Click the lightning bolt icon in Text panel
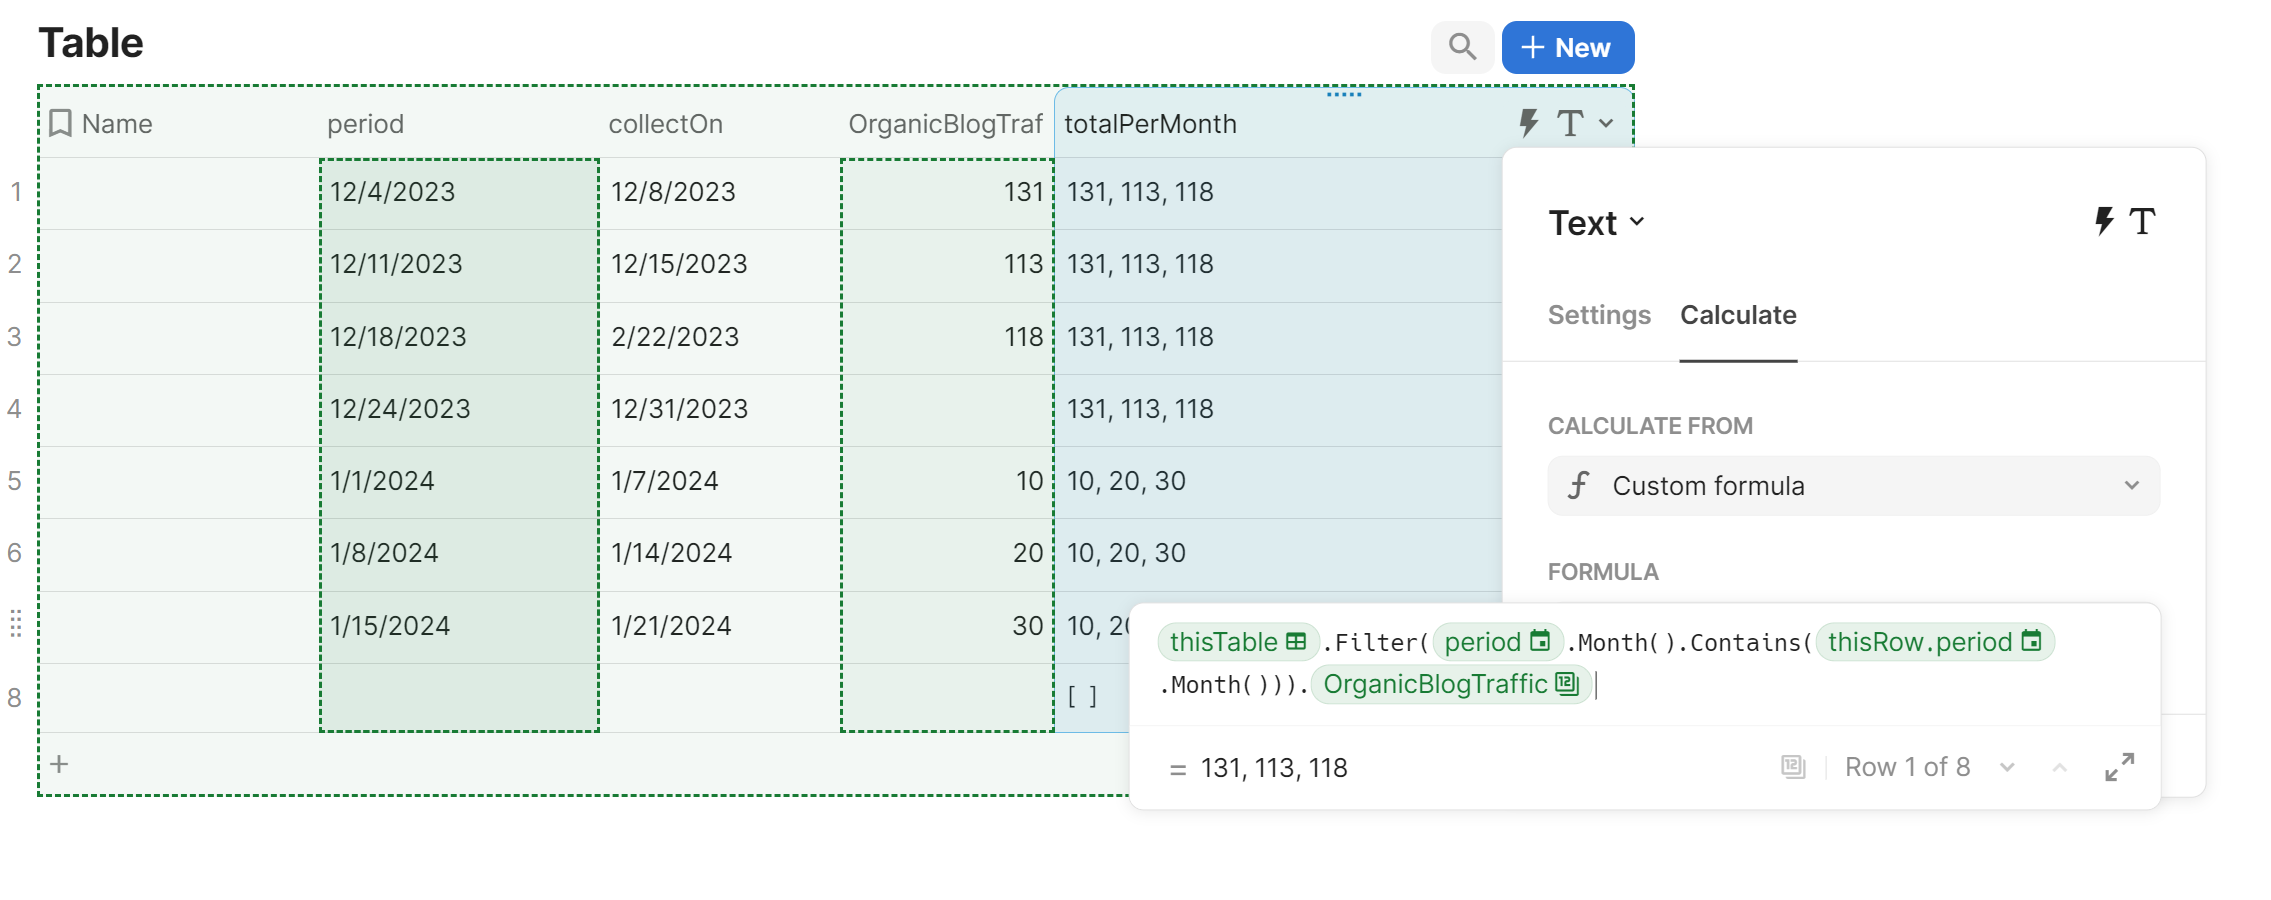 pos(2104,221)
